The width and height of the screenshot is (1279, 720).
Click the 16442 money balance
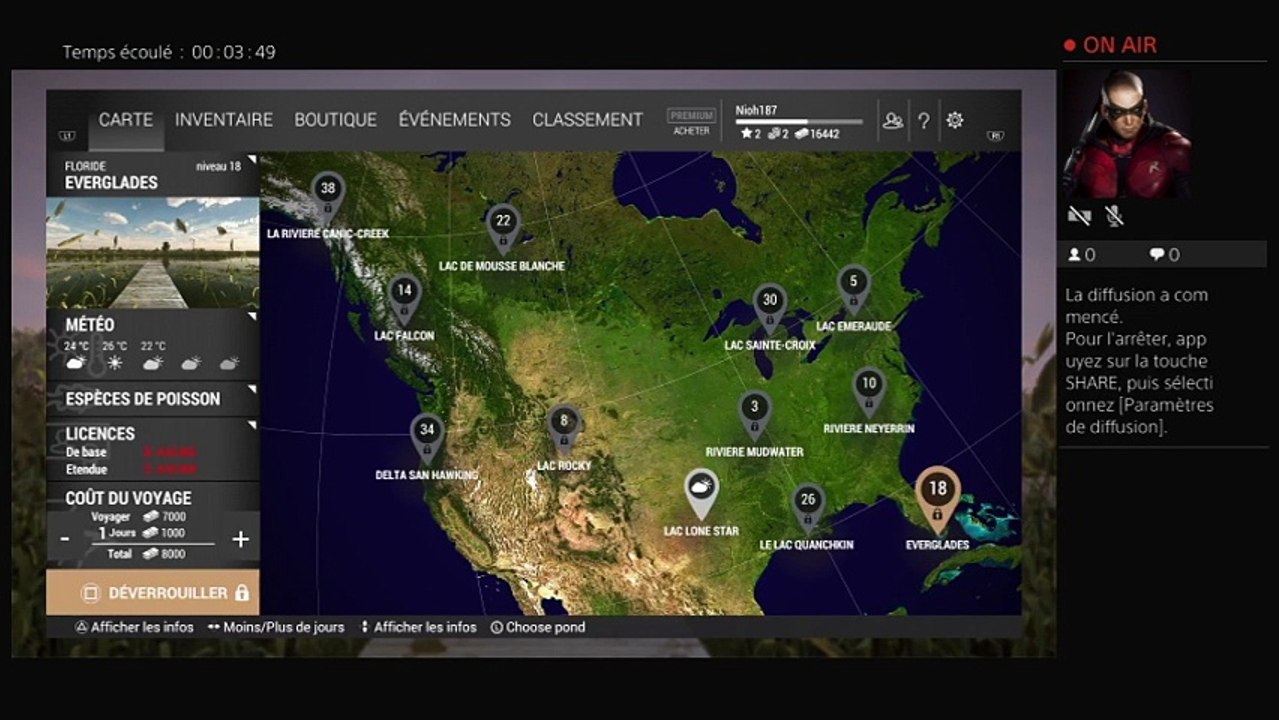tap(817, 134)
